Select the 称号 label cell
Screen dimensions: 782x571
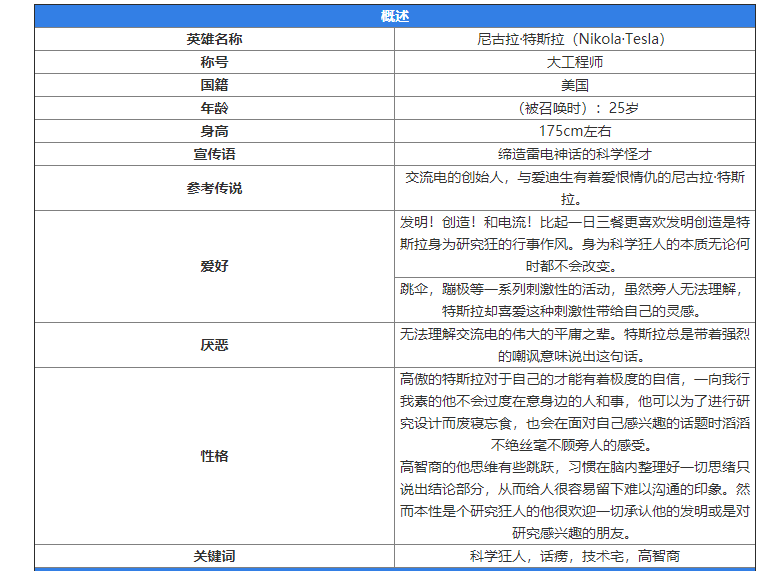click(x=214, y=62)
